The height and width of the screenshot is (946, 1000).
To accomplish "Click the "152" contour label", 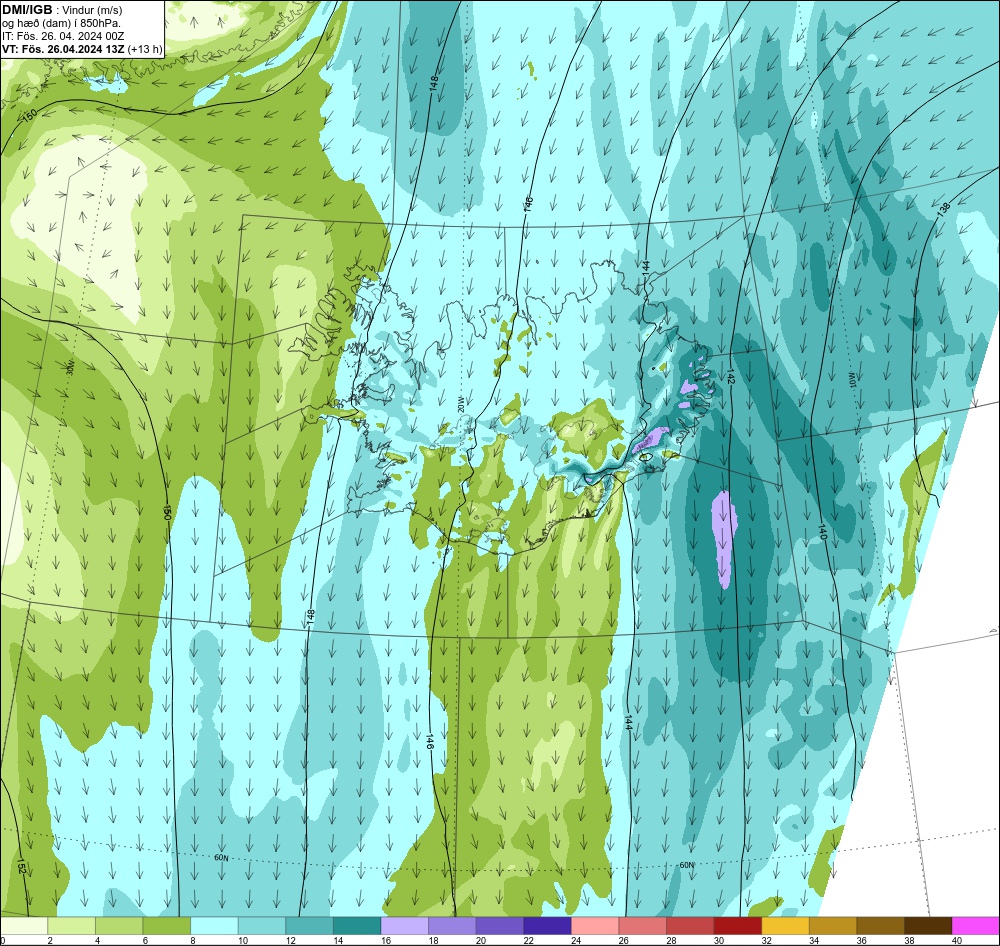I will click(20, 867).
